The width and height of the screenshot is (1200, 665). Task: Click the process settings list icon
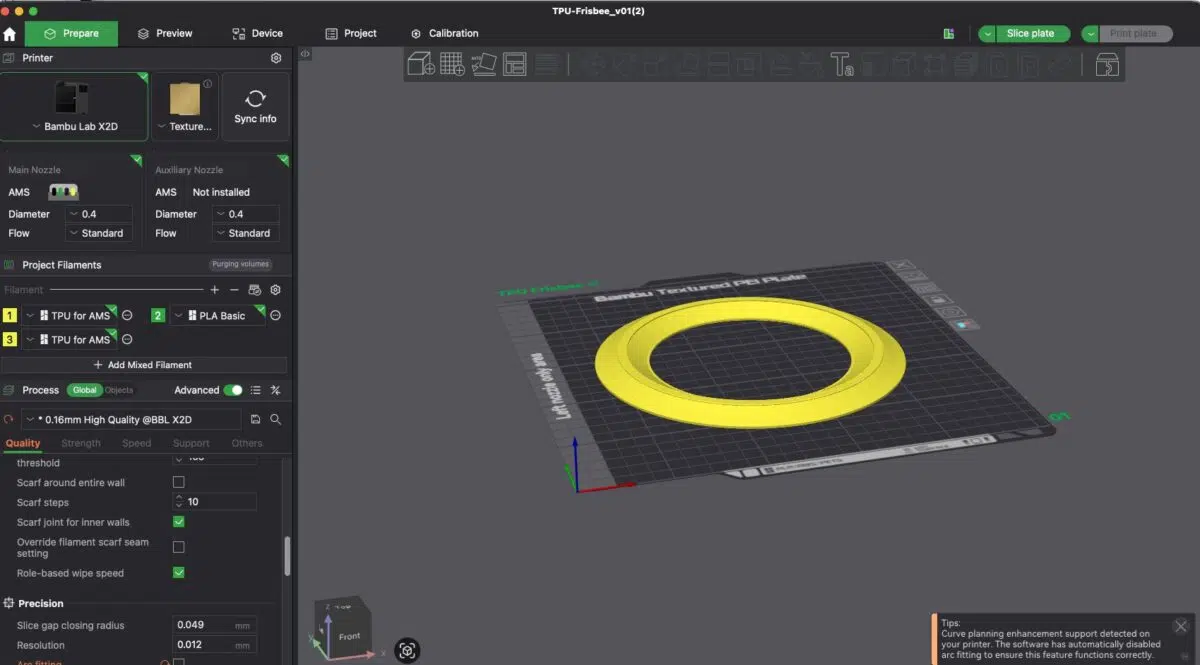[256, 390]
